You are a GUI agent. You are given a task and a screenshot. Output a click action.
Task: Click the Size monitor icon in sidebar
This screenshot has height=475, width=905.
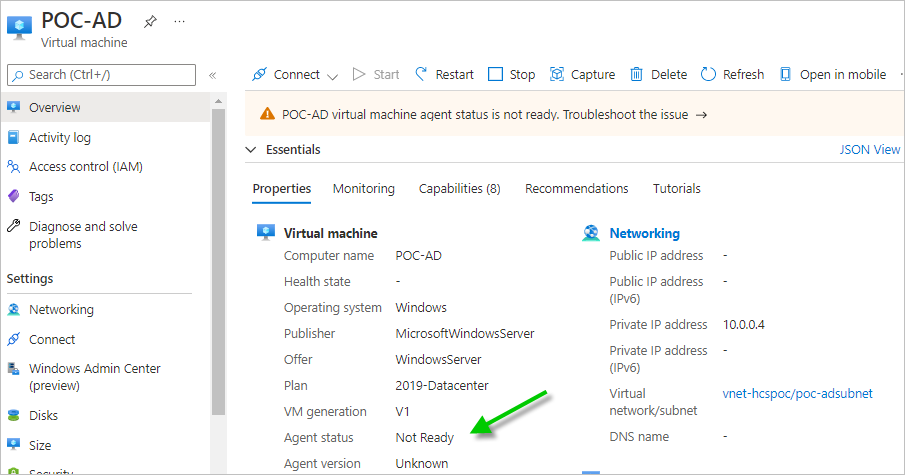pos(13,444)
